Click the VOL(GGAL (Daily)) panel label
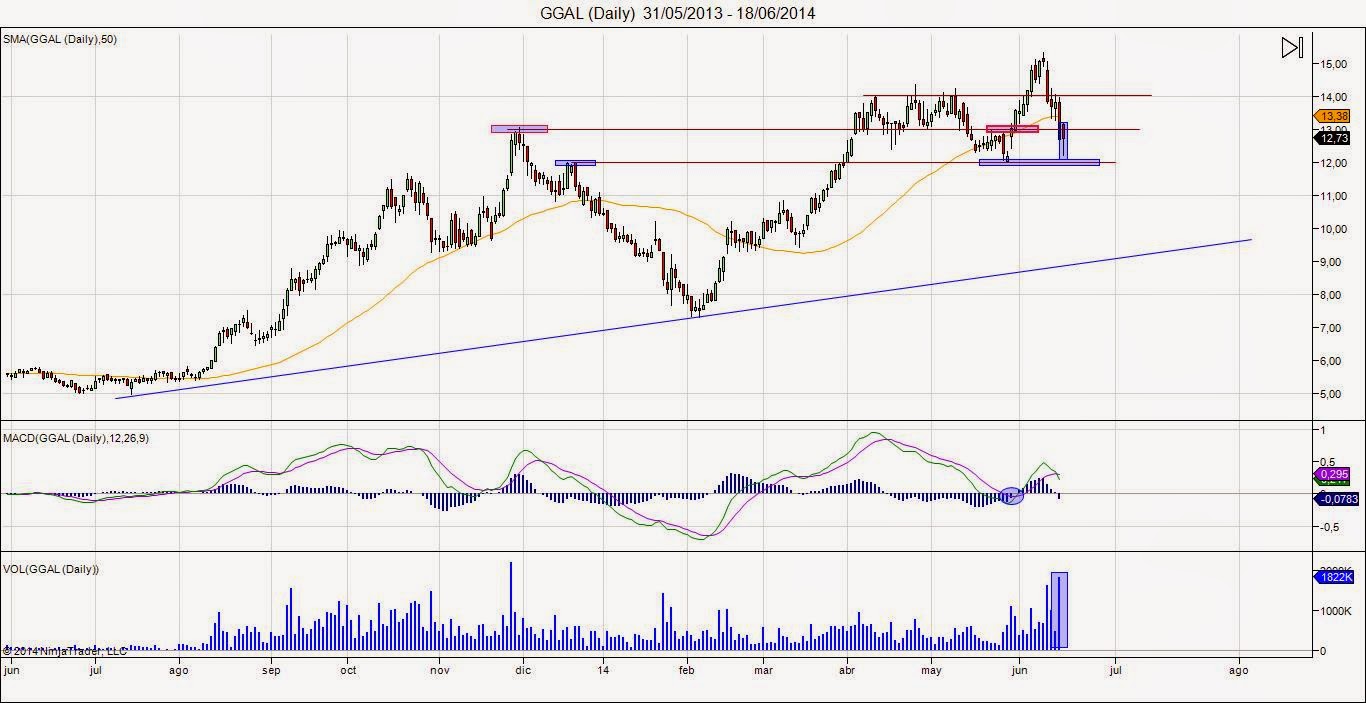The image size is (1366, 703). click(x=53, y=569)
